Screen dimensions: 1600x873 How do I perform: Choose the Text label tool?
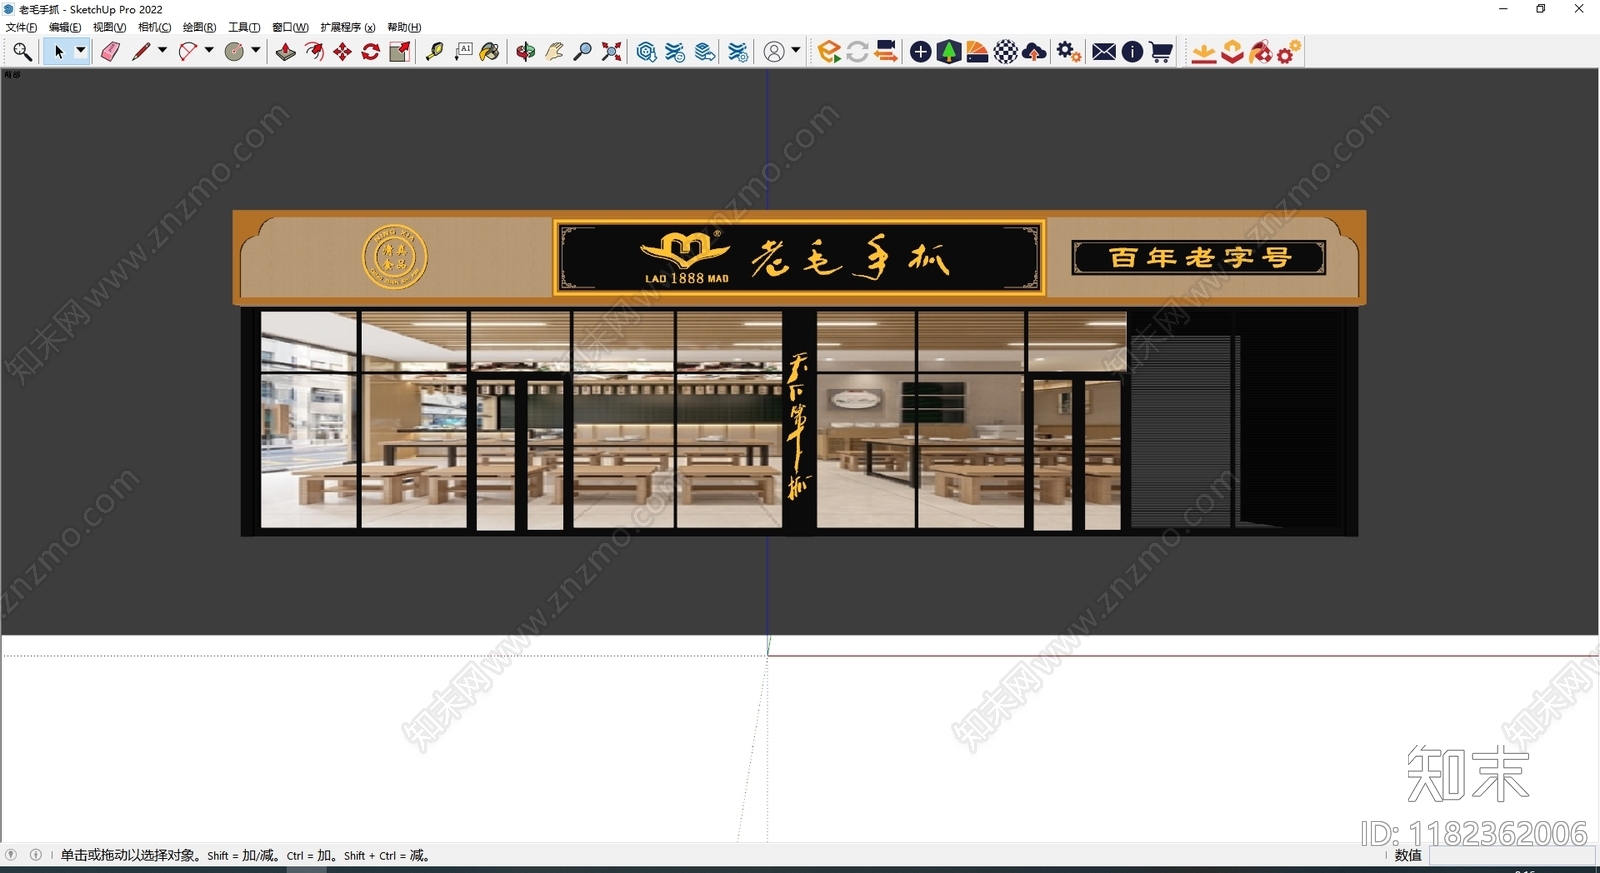[x=463, y=52]
